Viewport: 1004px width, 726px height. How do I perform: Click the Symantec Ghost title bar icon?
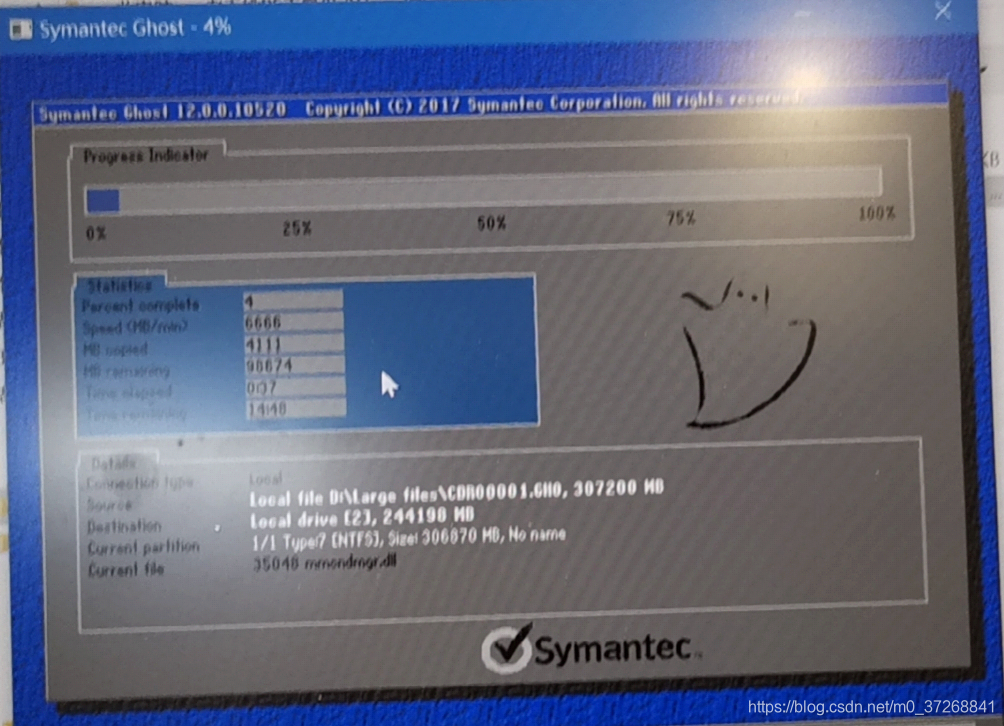[x=20, y=29]
